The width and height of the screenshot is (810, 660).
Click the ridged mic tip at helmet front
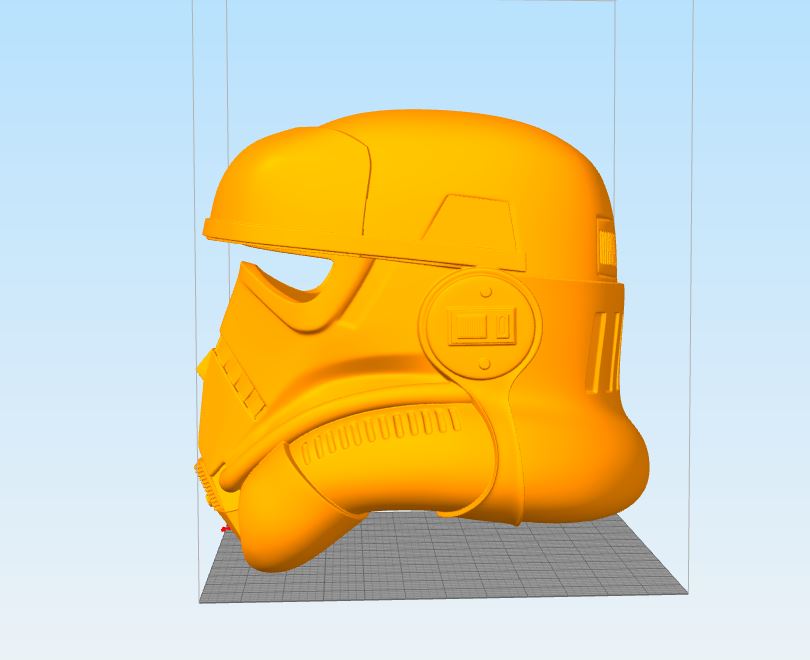click(209, 479)
